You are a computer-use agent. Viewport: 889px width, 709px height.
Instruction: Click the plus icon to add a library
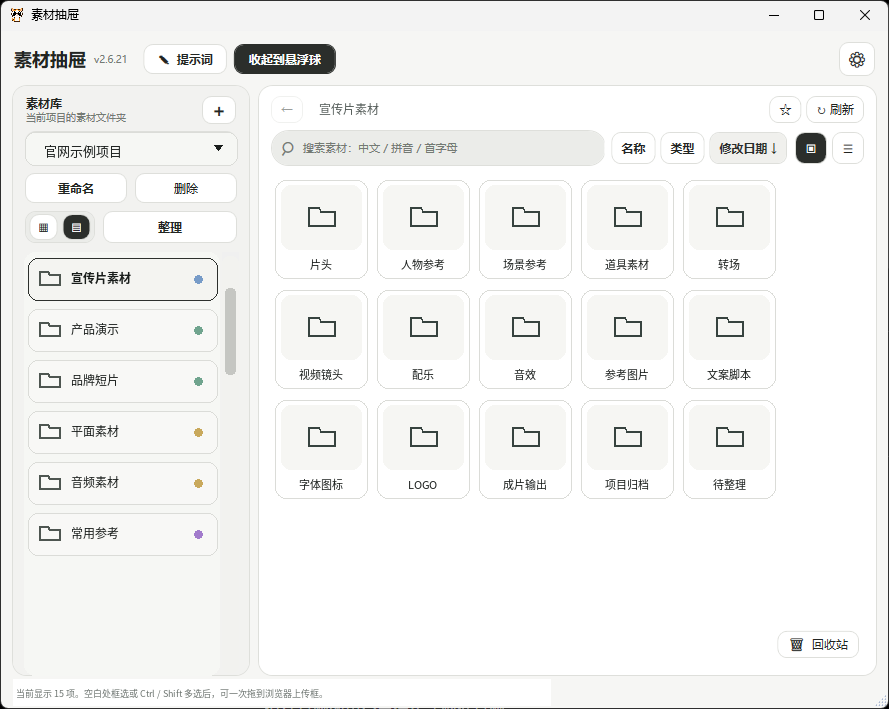219,111
